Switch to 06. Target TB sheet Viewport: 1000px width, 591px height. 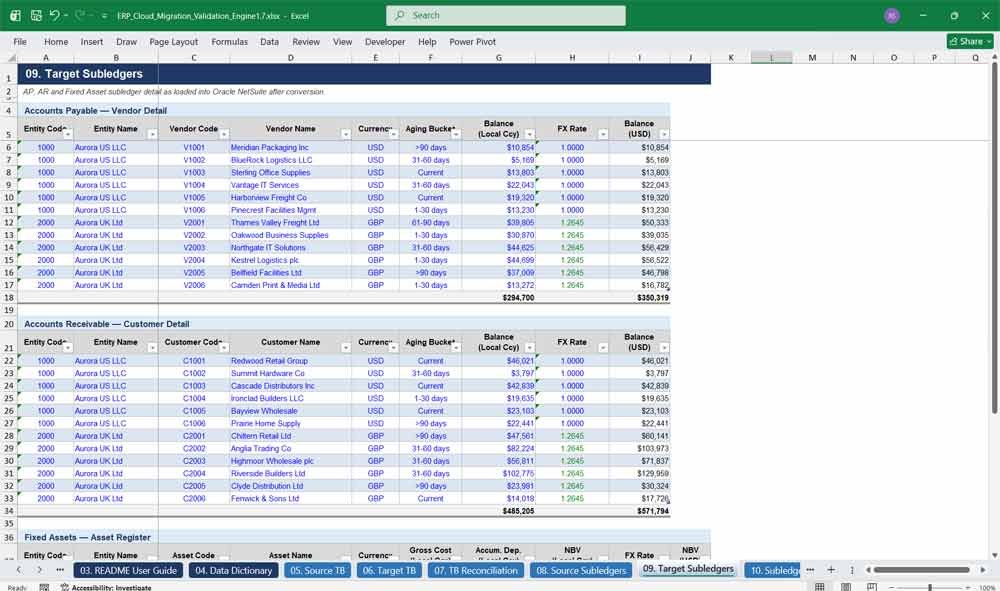(390, 571)
